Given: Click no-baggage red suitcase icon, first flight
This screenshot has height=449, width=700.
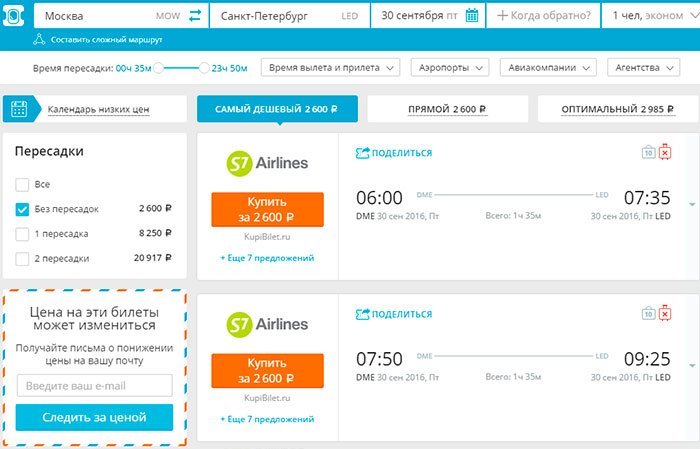Looking at the screenshot, I should point(665,152).
